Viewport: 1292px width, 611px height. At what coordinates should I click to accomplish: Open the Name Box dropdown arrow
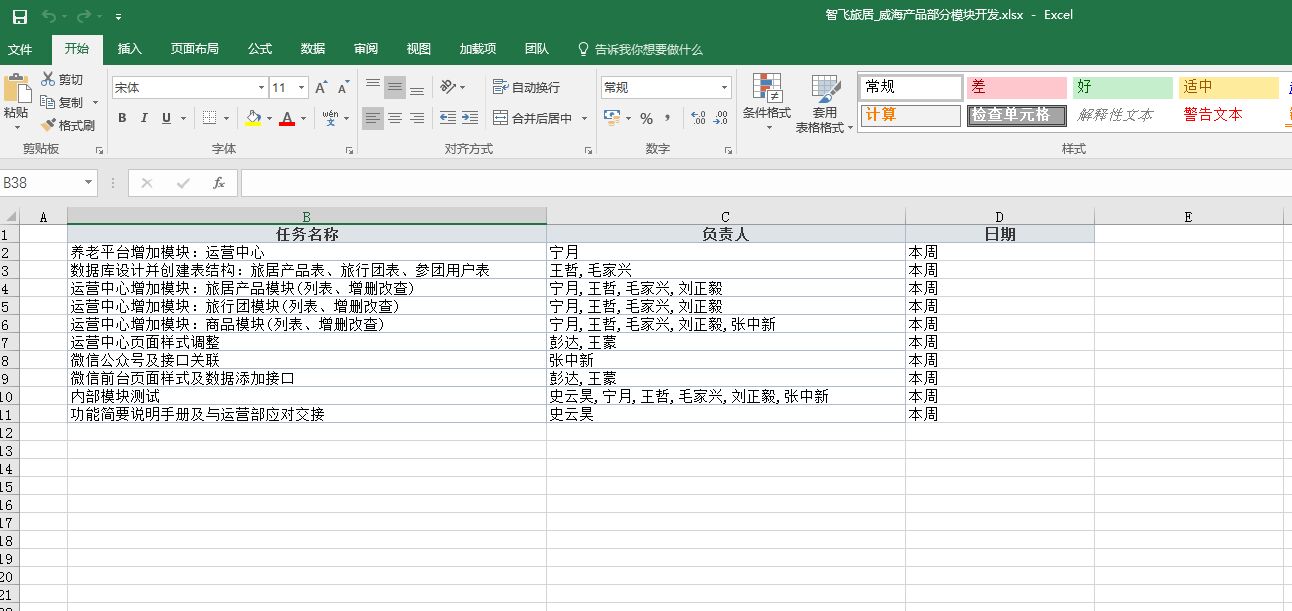[89, 183]
